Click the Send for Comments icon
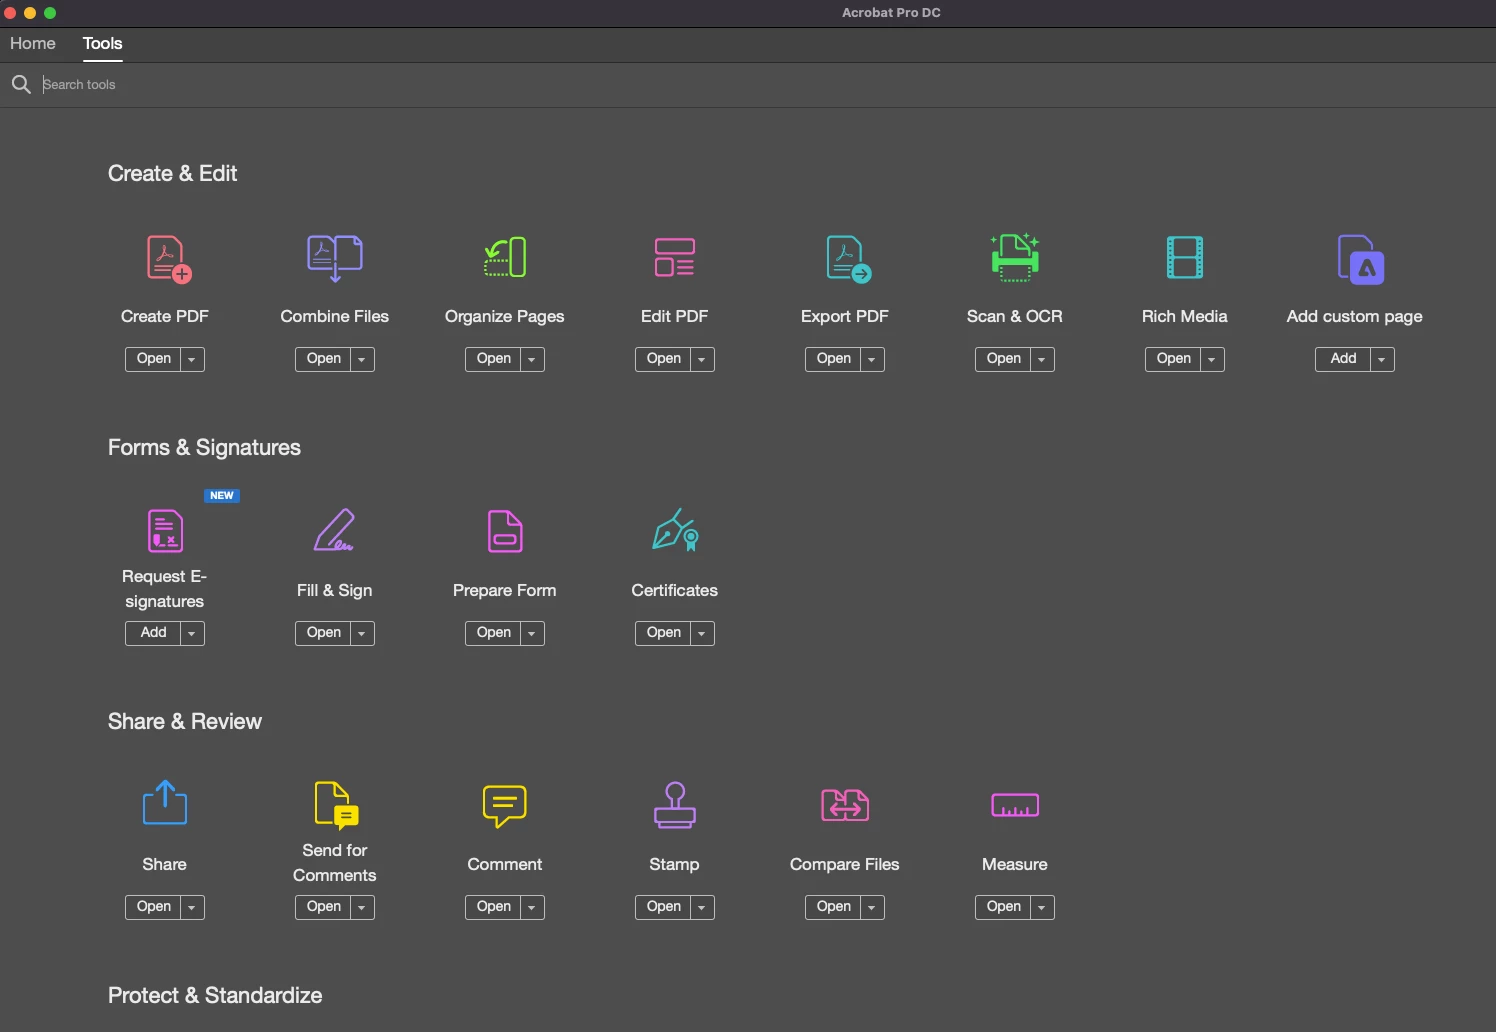 (336, 806)
